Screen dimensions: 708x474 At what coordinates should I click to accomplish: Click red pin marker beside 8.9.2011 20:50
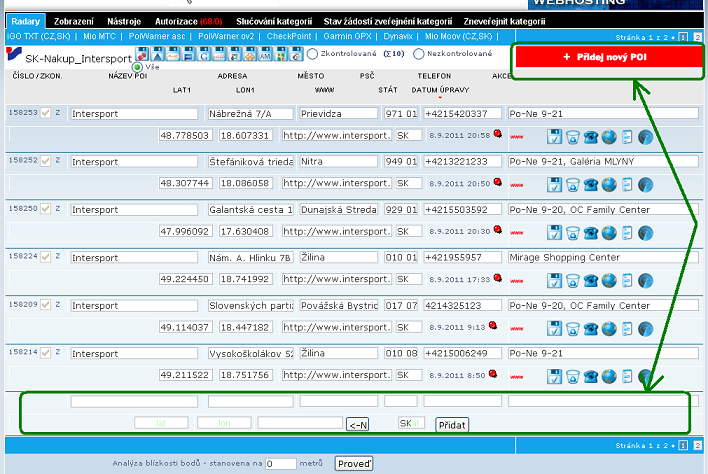point(497,182)
